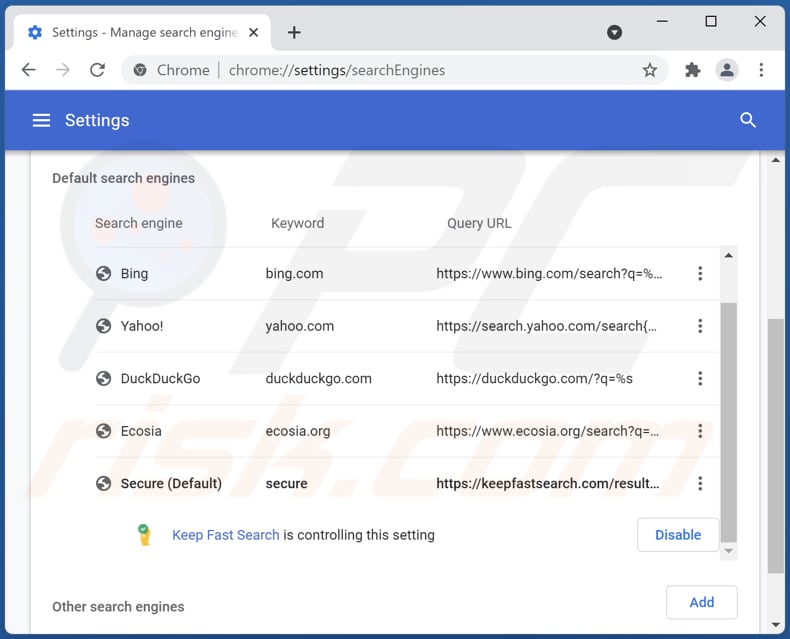Open Chrome's three-dot main menu
Screen dimensions: 790x639
coord(761,70)
